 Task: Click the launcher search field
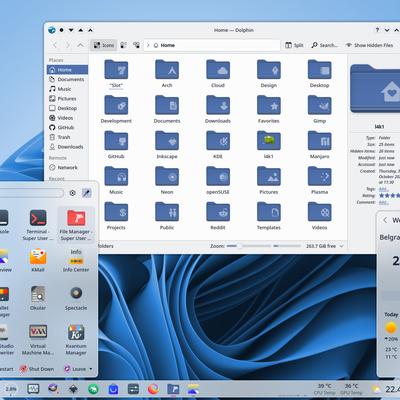31,193
